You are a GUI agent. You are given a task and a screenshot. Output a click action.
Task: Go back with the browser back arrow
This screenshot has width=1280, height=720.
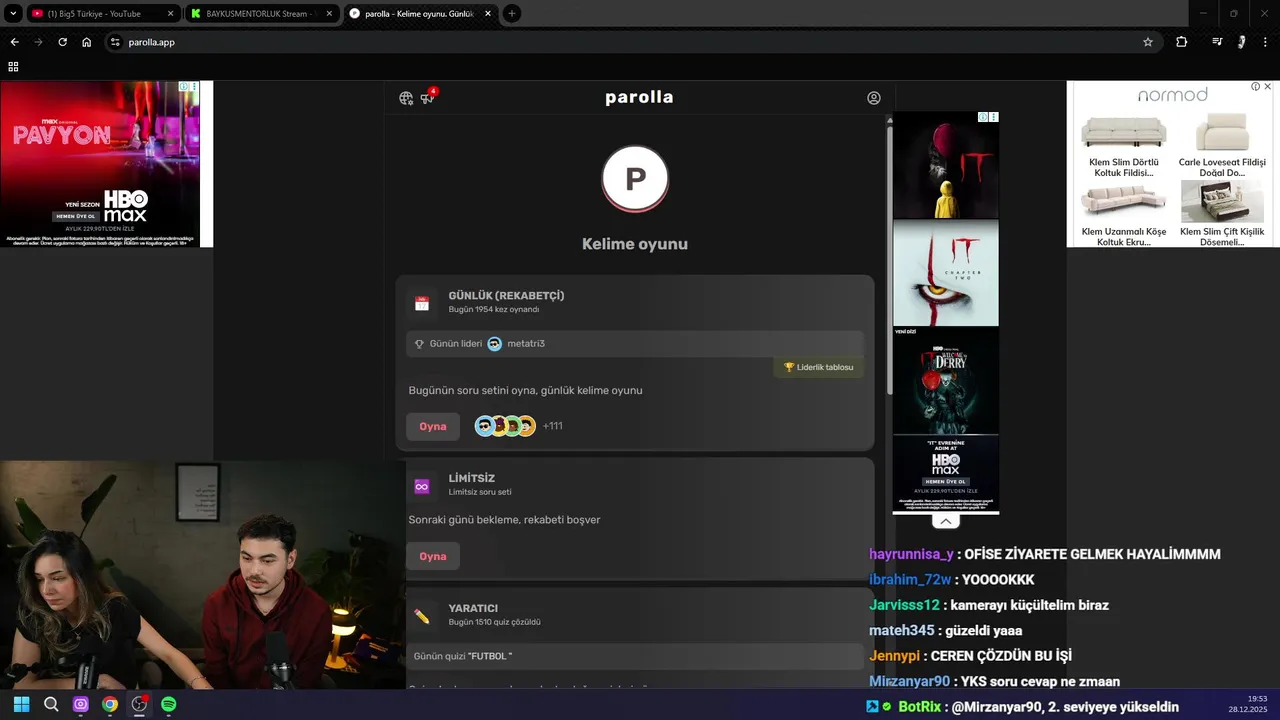point(14,42)
